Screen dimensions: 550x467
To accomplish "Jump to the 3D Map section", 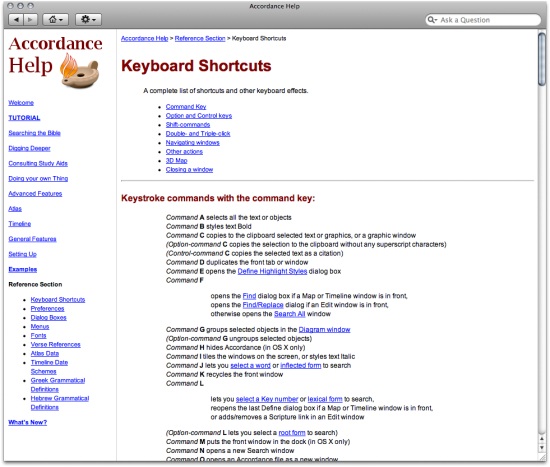I will pyautogui.click(x=176, y=160).
